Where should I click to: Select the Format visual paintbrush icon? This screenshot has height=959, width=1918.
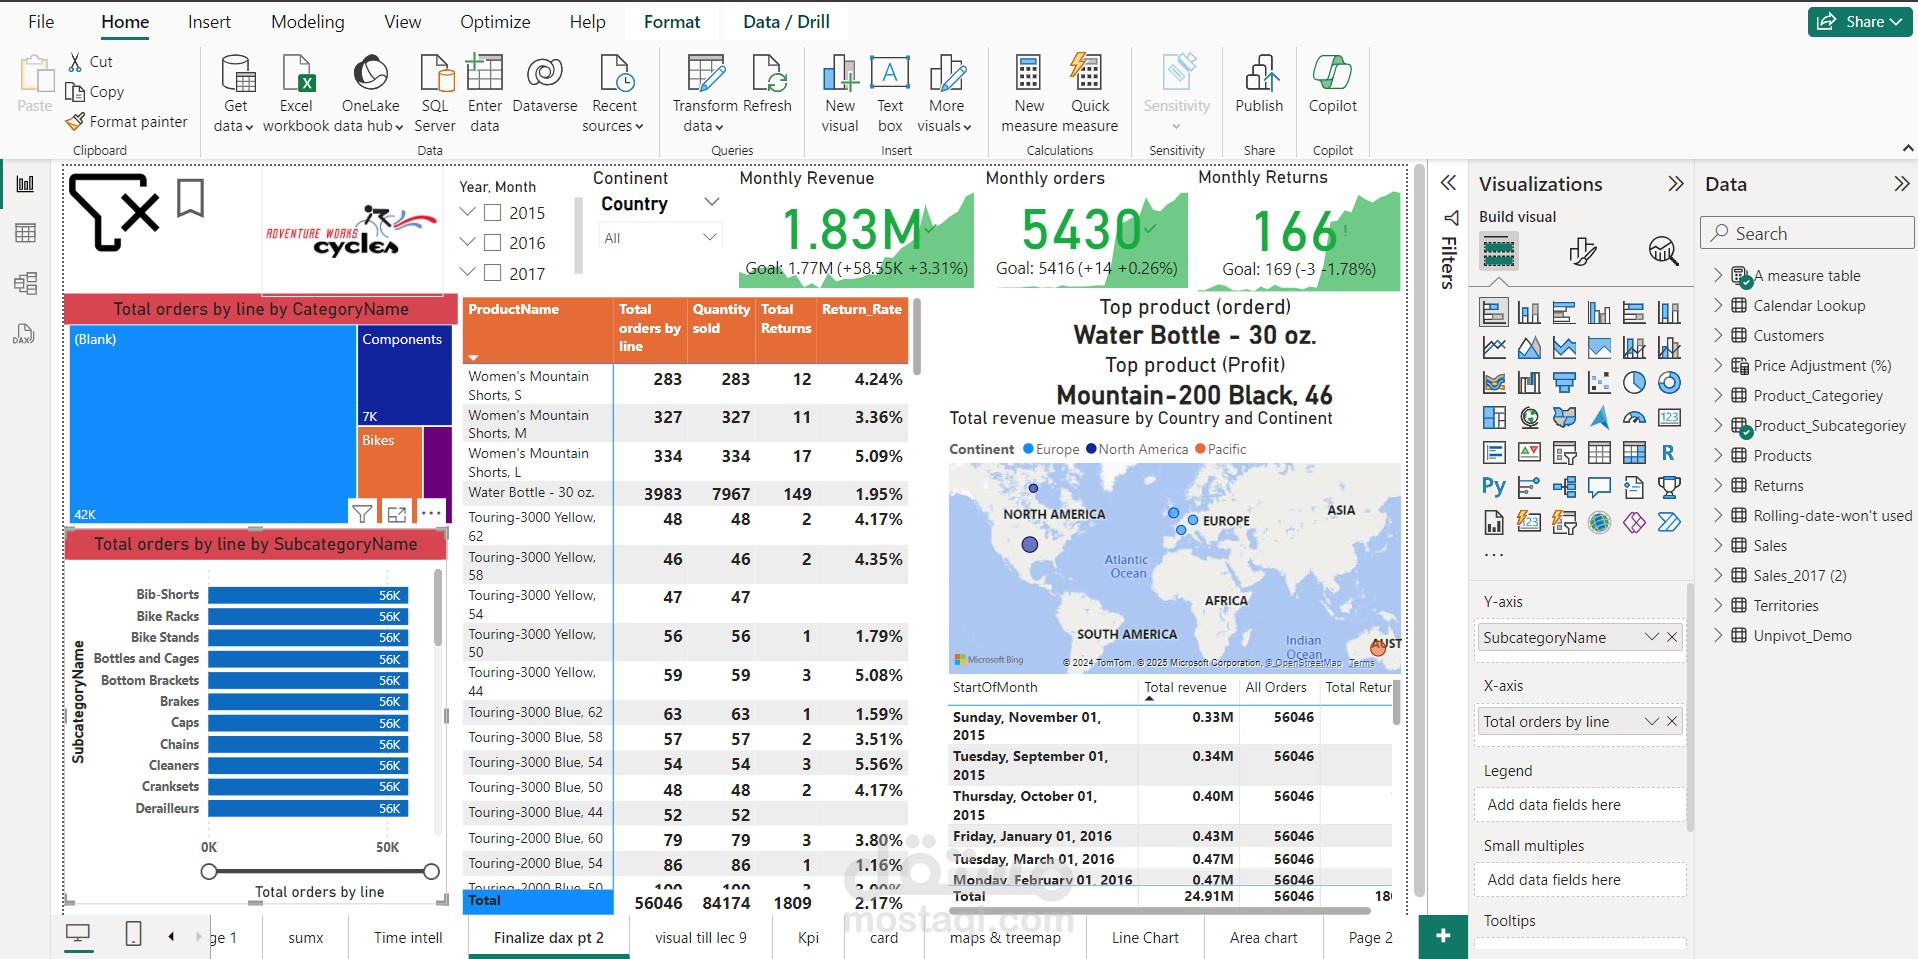1582,251
